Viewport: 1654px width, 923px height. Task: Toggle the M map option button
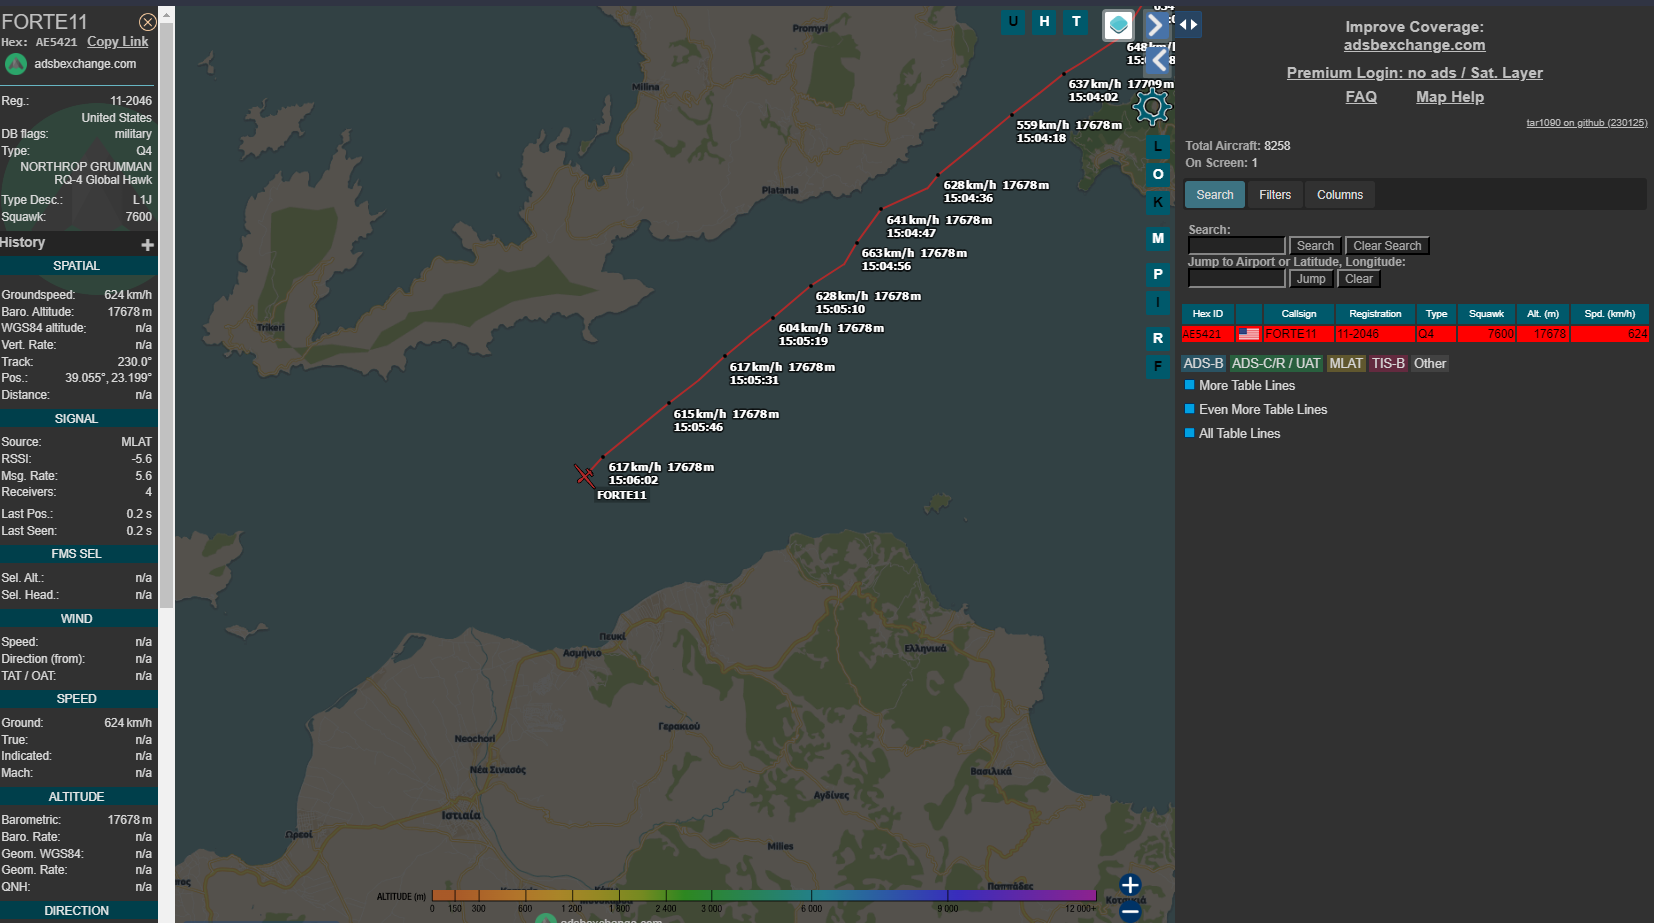[1158, 238]
